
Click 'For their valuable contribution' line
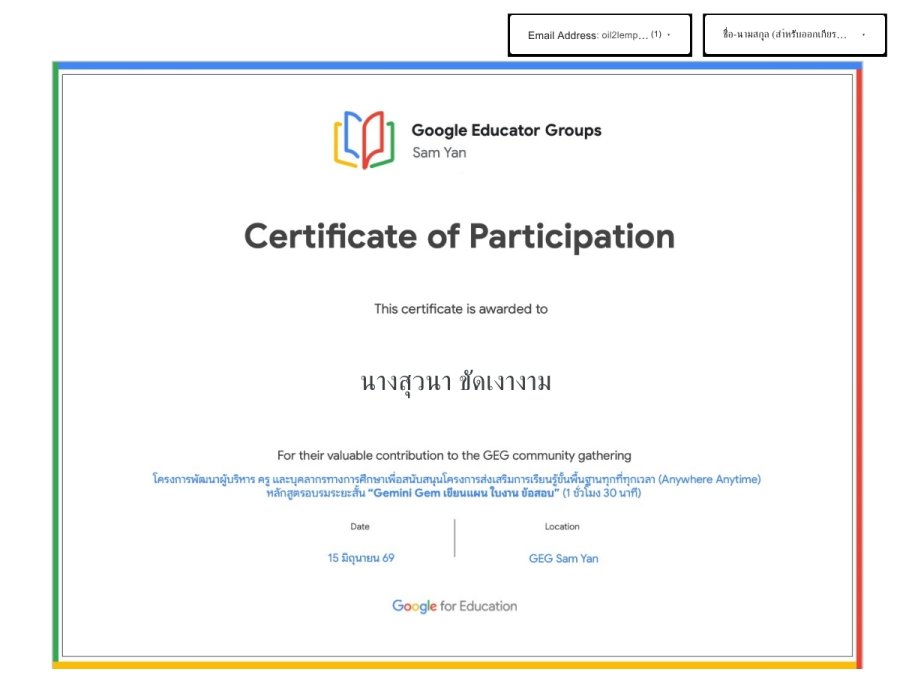click(x=454, y=456)
